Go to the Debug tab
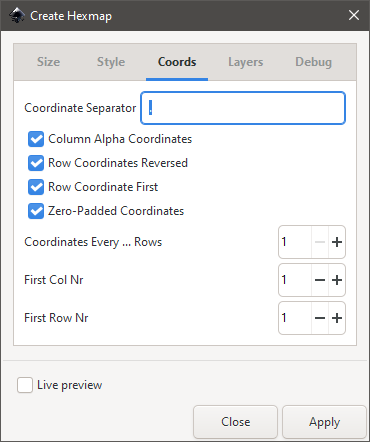The image size is (370, 442). (314, 62)
